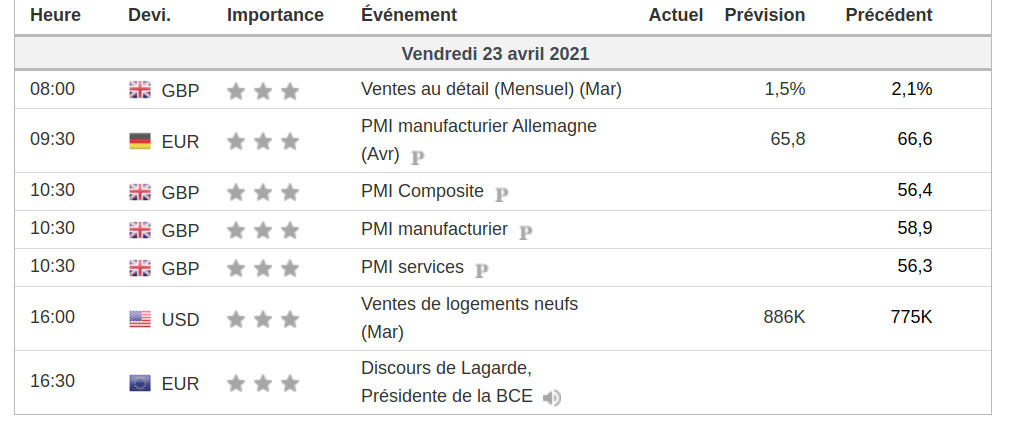Click the P icon after PMI manufacturier Allemagne (Avr)
Screen dimensions: 1012x422
(418, 157)
